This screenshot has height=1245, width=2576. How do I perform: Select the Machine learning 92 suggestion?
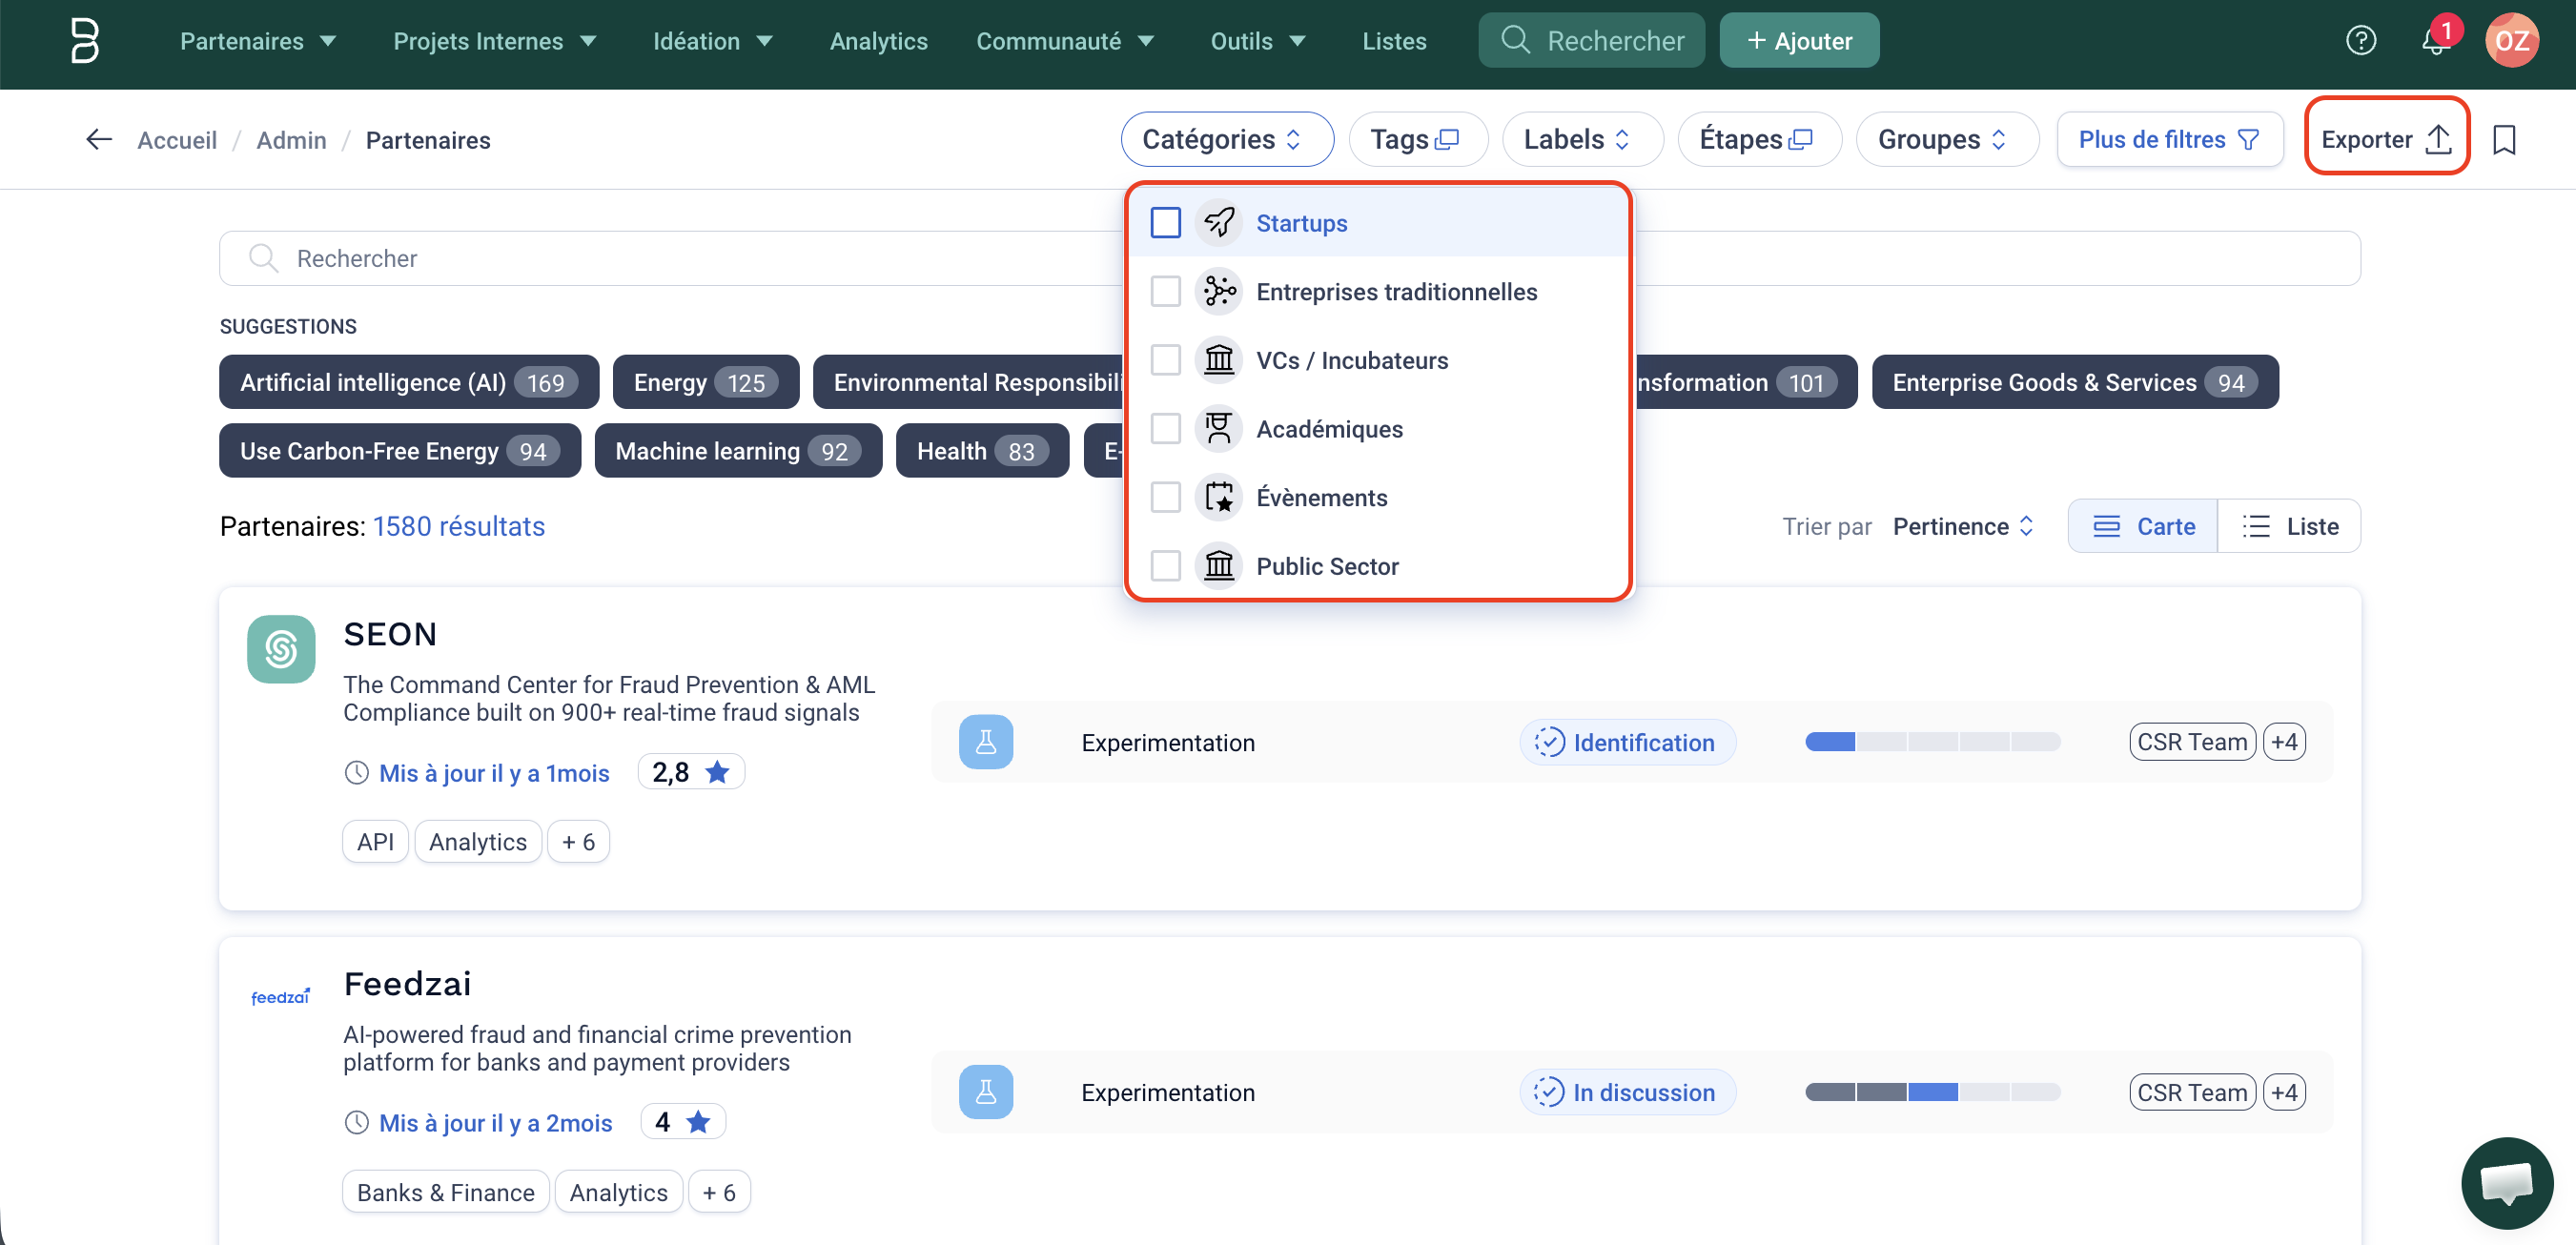point(738,451)
